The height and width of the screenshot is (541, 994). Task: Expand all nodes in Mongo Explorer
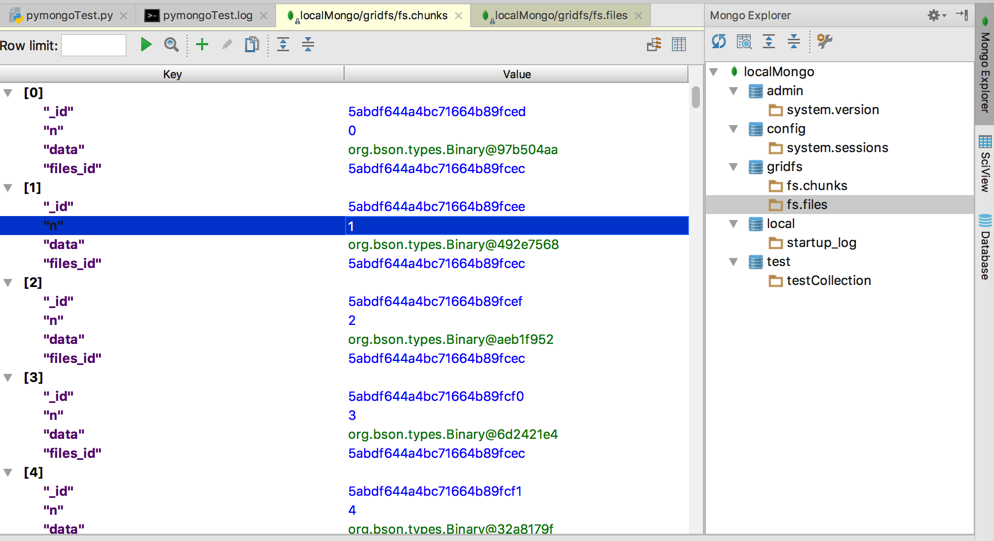(x=769, y=42)
